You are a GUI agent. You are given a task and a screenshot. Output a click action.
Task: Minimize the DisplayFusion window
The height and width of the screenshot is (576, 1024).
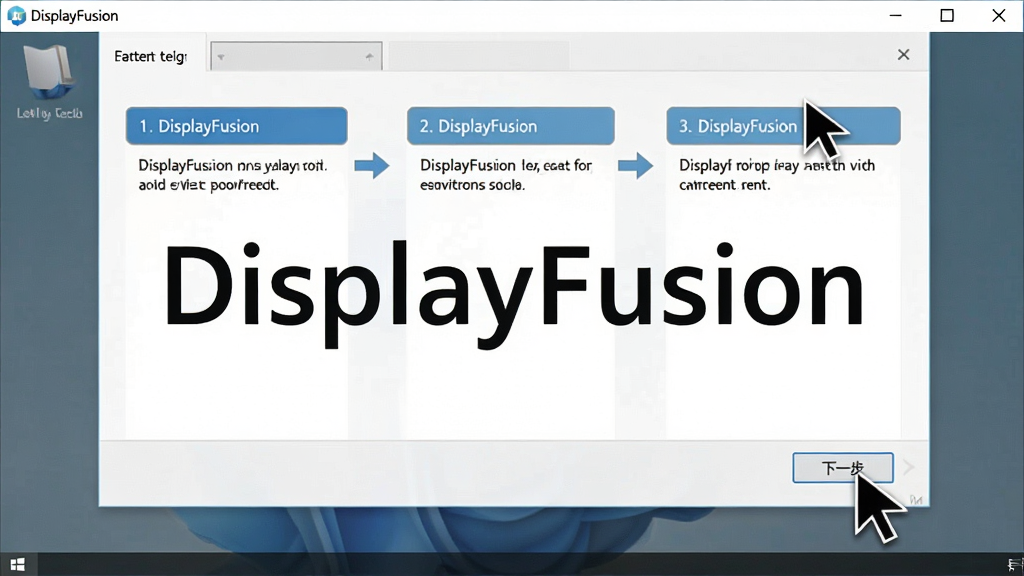[896, 16]
